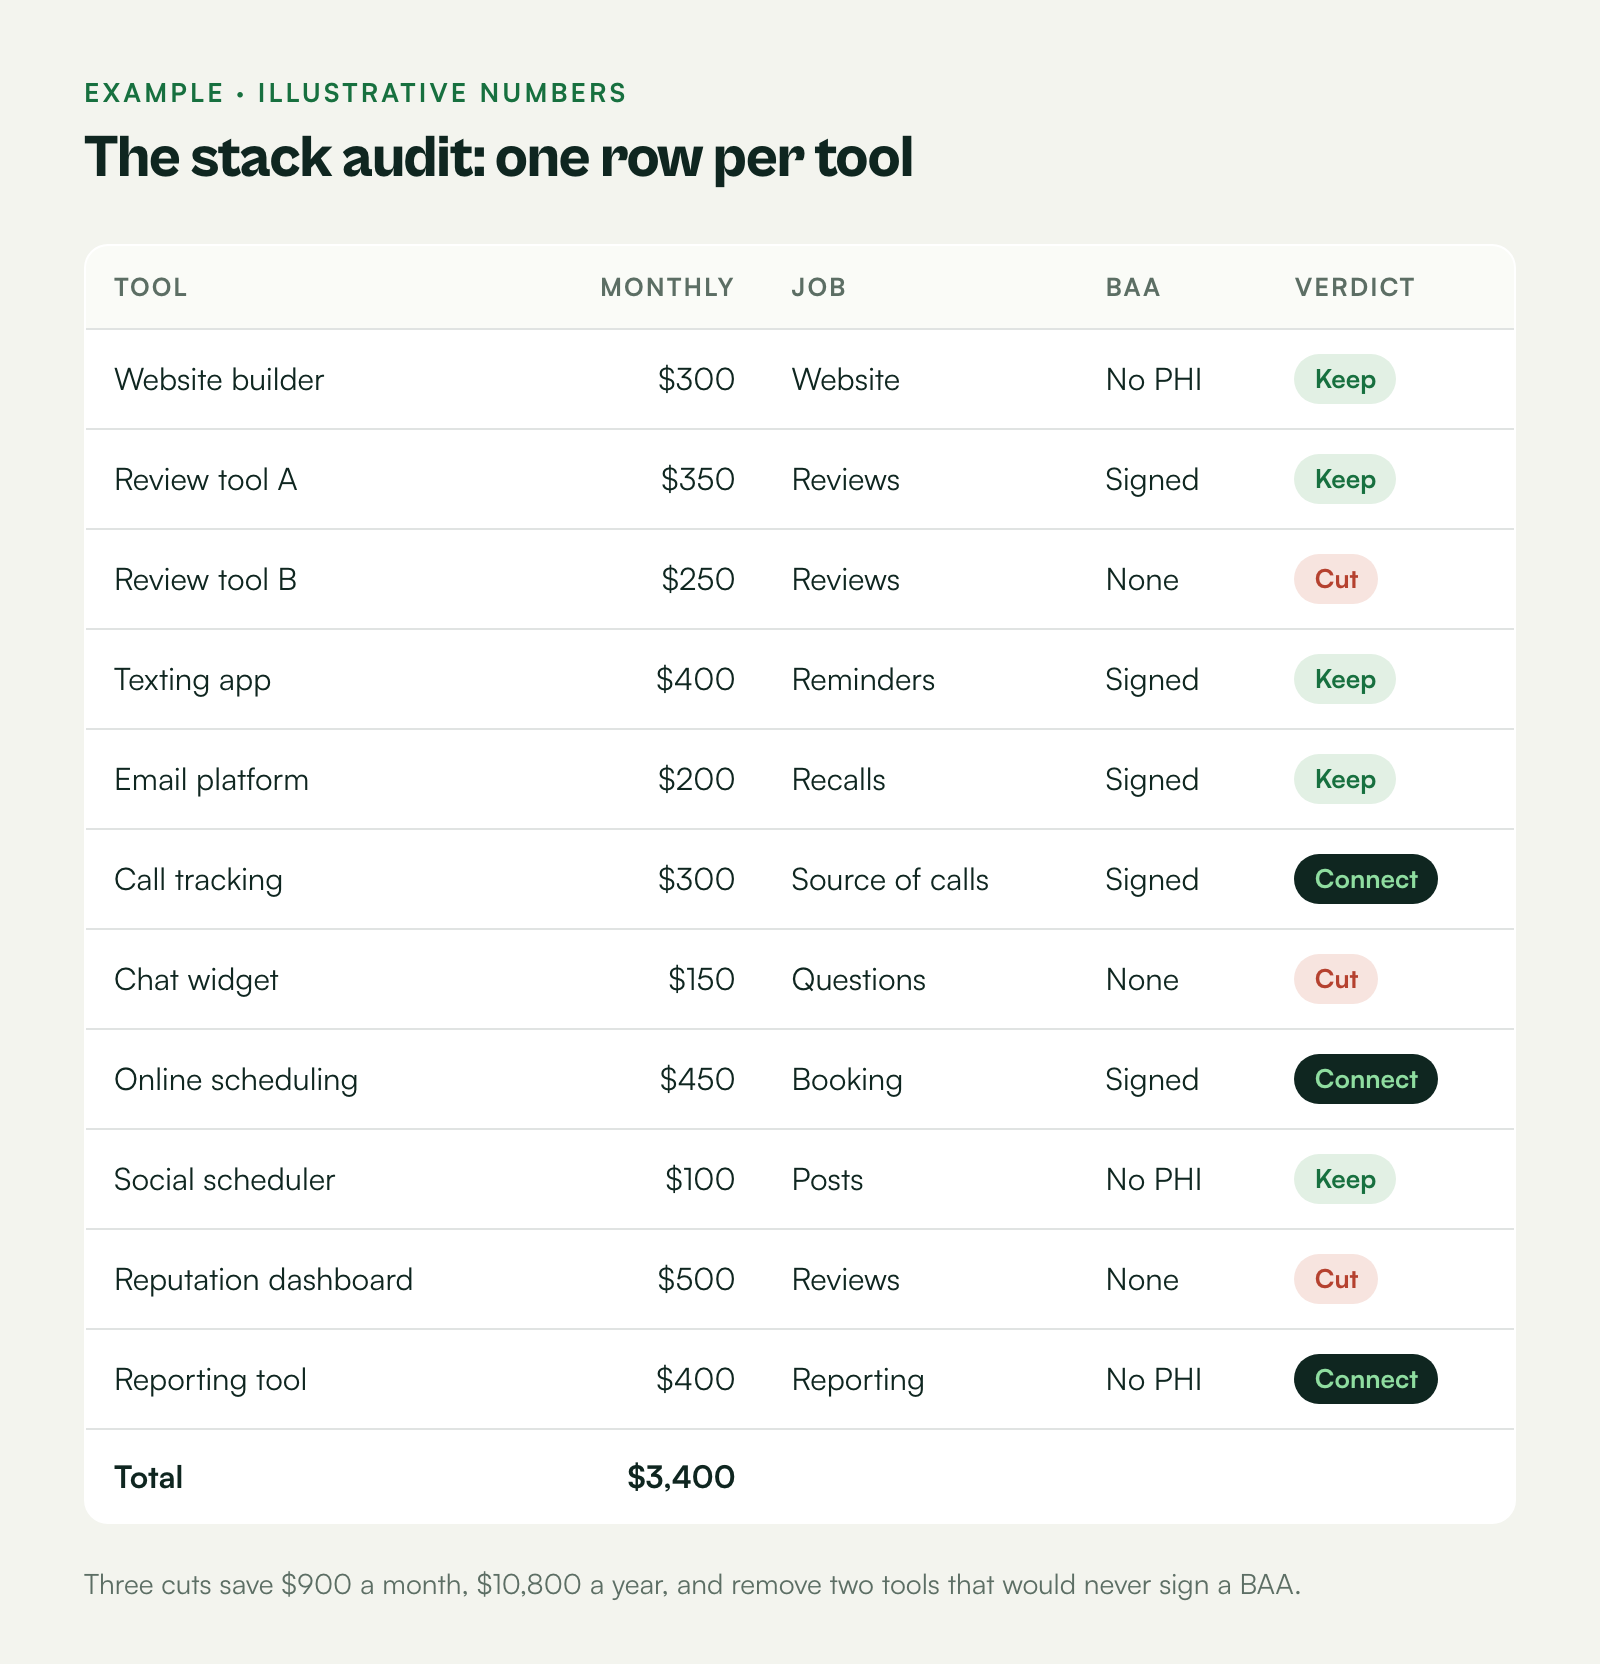Click the Connect badge for Reporting tool
The width and height of the screenshot is (1600, 1664).
(x=1365, y=1379)
